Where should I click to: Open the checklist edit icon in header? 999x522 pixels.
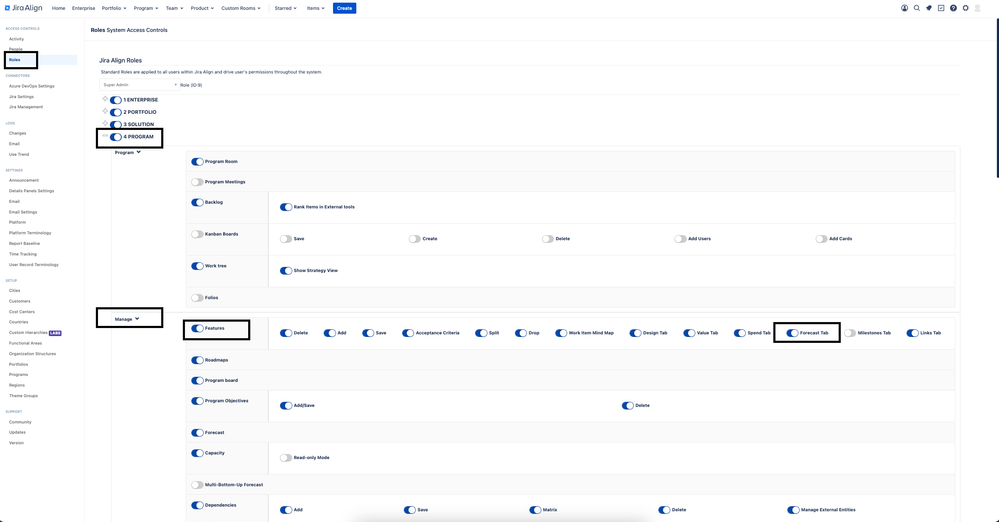tap(941, 8)
